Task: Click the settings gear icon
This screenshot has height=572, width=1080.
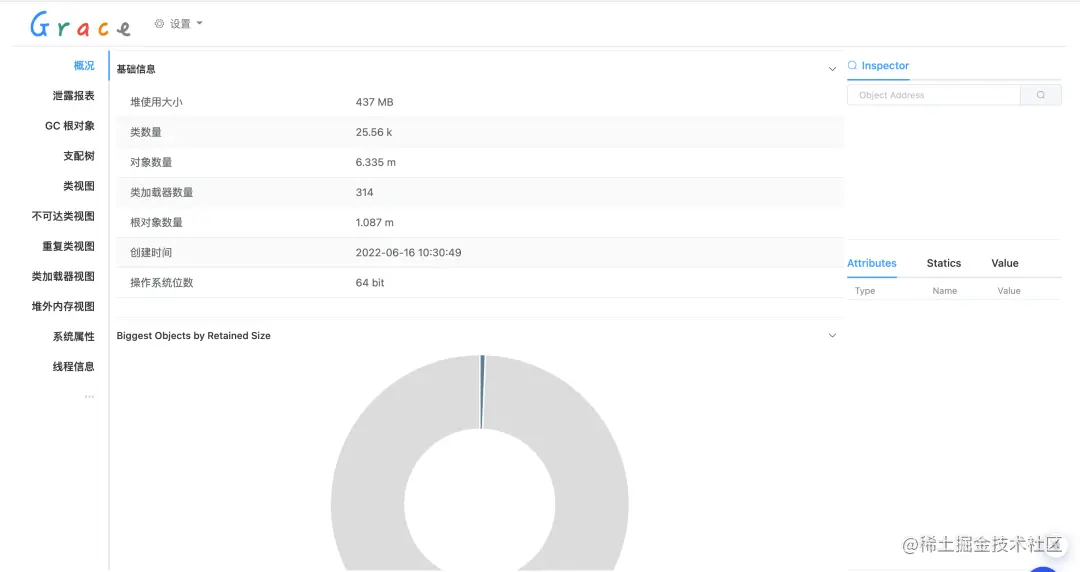Action: pyautogui.click(x=159, y=23)
